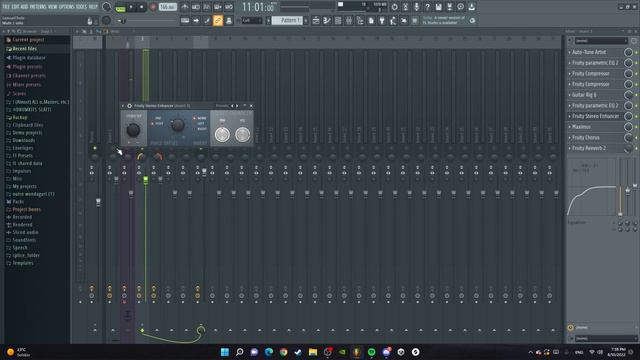
Task: Click the download content library icon
Action: [471, 7]
